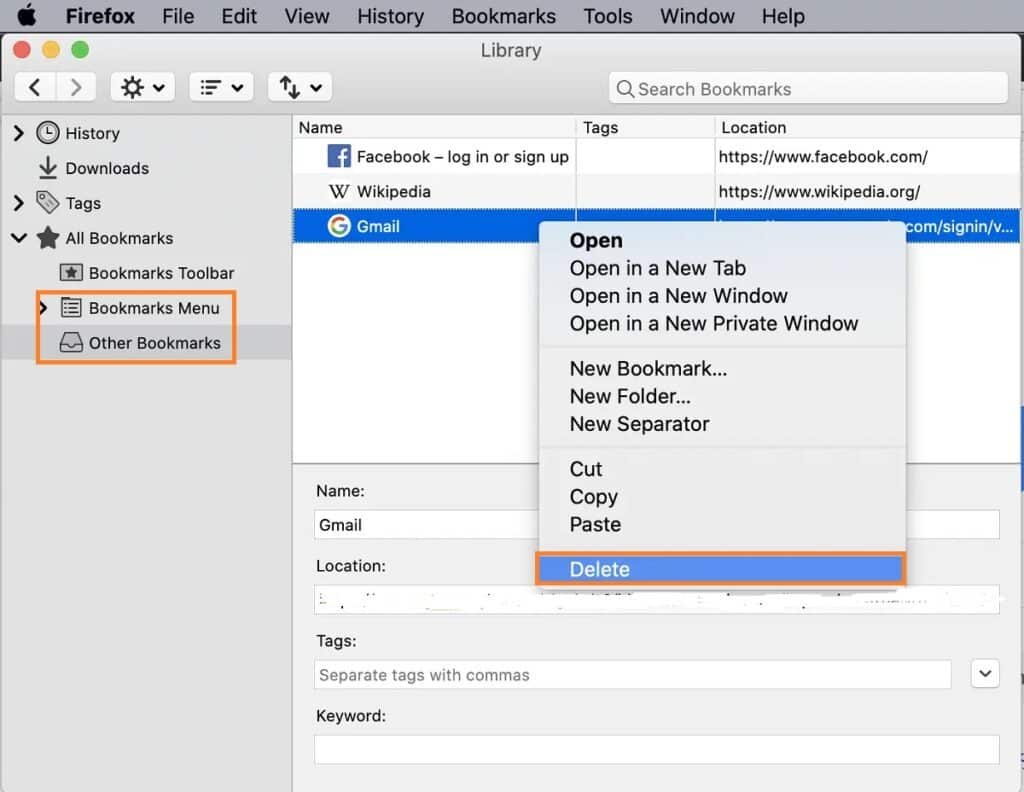Choose Open in a New Private Window
The image size is (1024, 792).
(722, 323)
